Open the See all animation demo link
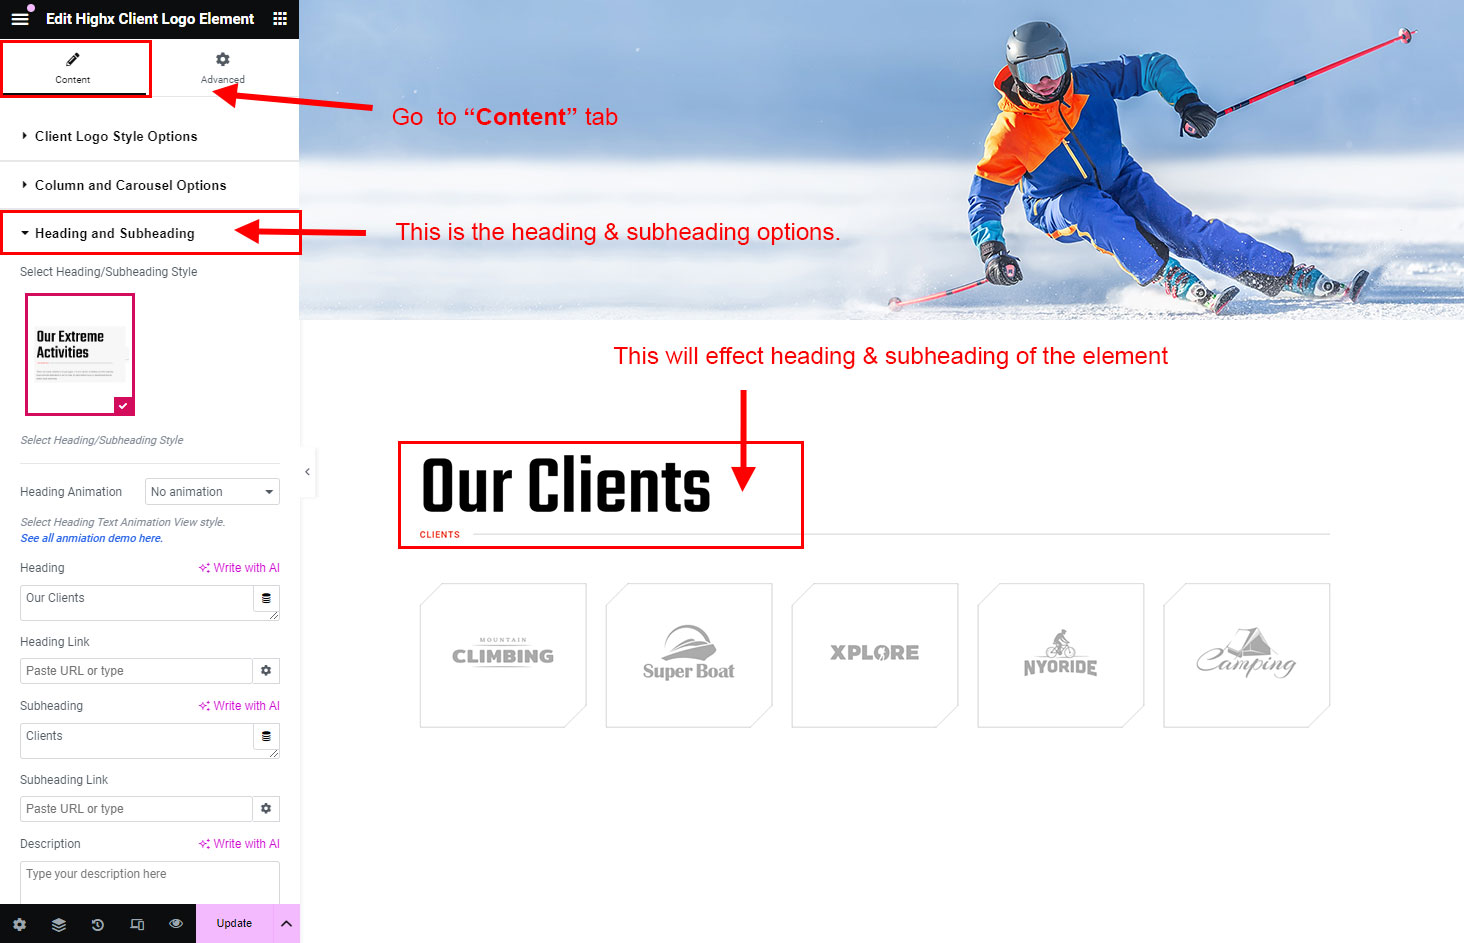The height and width of the screenshot is (943, 1464). click(x=91, y=538)
